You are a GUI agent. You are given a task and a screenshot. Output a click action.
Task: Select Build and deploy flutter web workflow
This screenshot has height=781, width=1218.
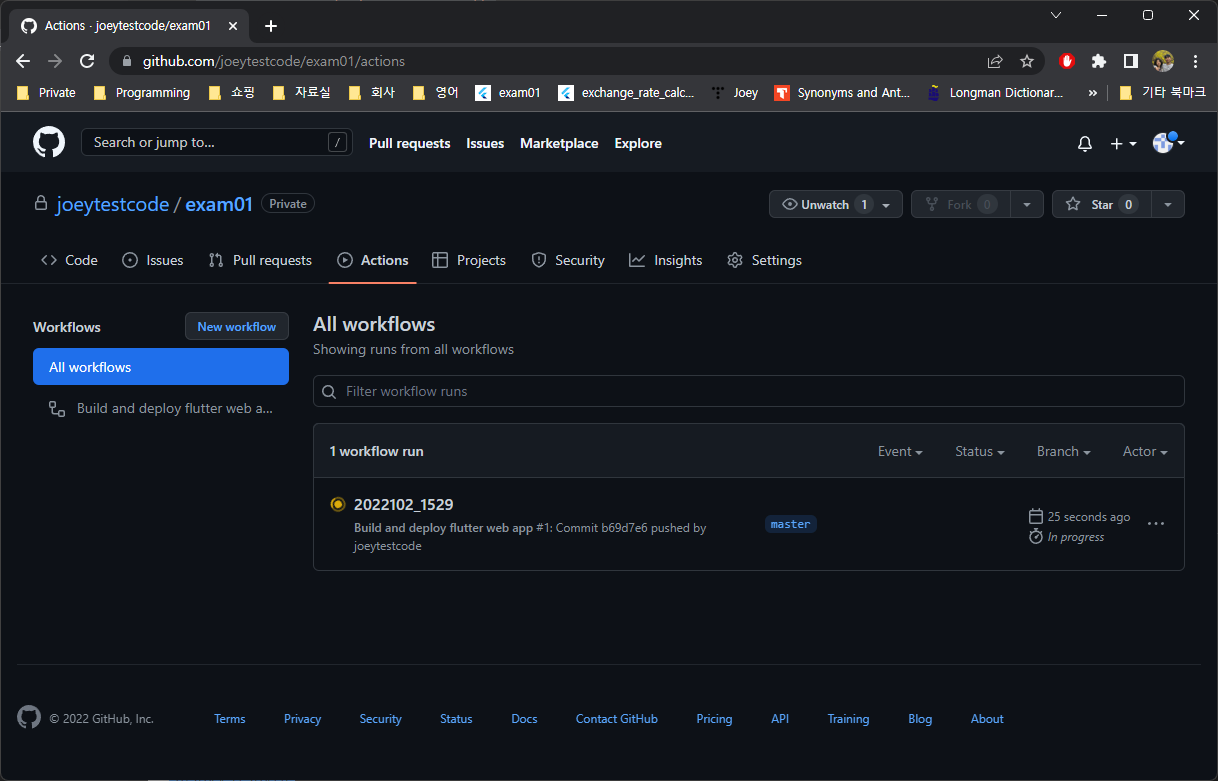tap(161, 408)
